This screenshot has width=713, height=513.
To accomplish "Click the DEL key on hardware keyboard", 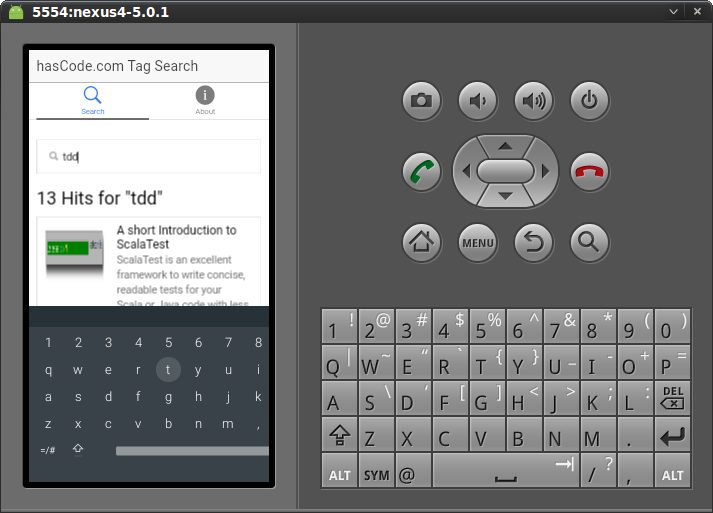I will [x=673, y=398].
